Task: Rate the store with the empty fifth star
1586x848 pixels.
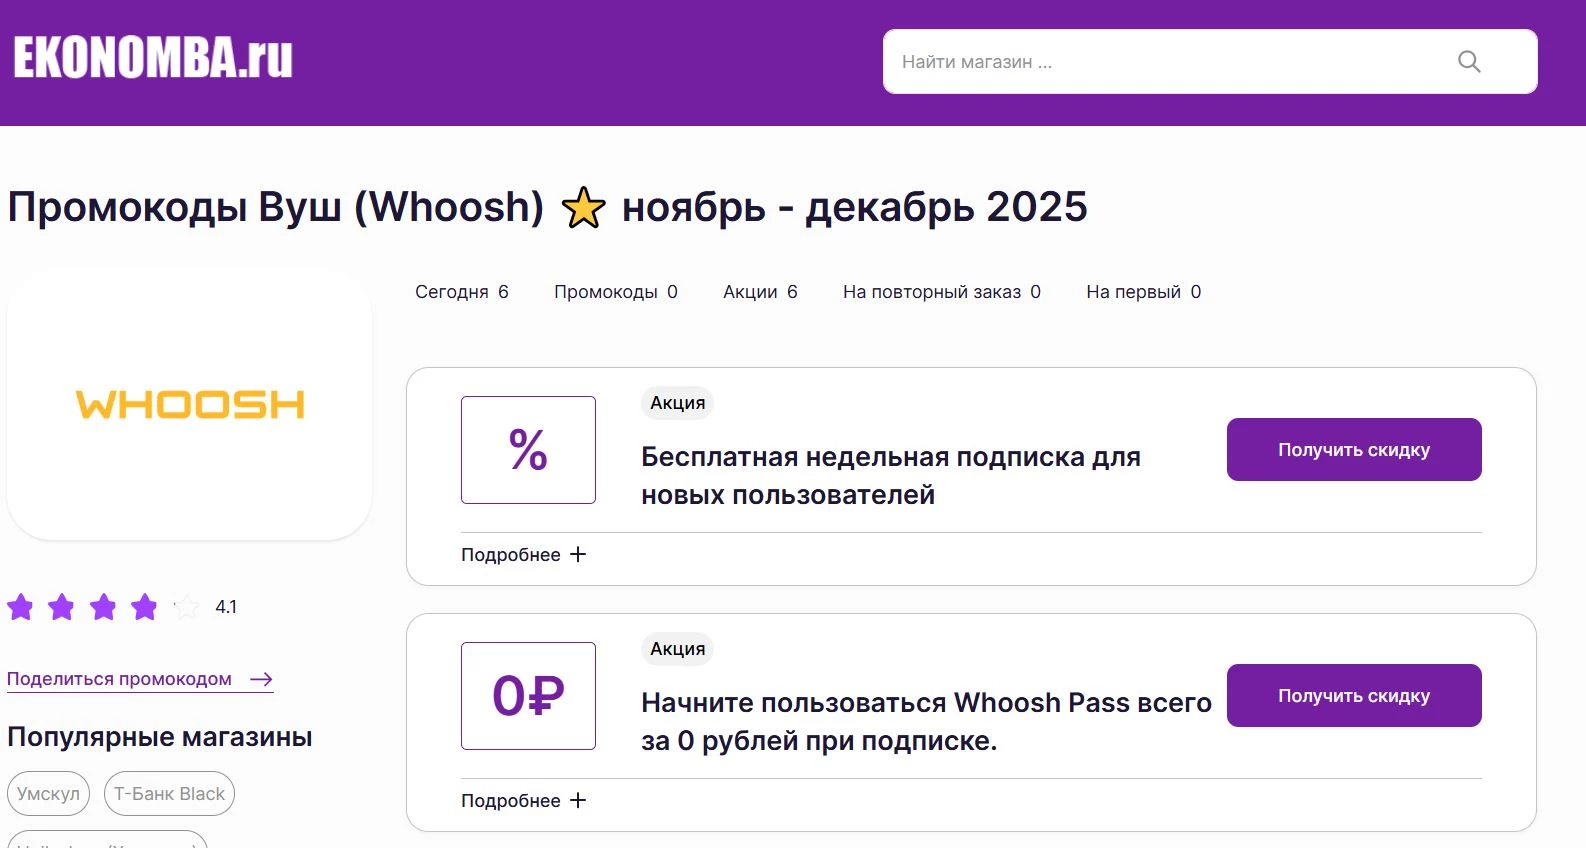Action: coord(186,607)
